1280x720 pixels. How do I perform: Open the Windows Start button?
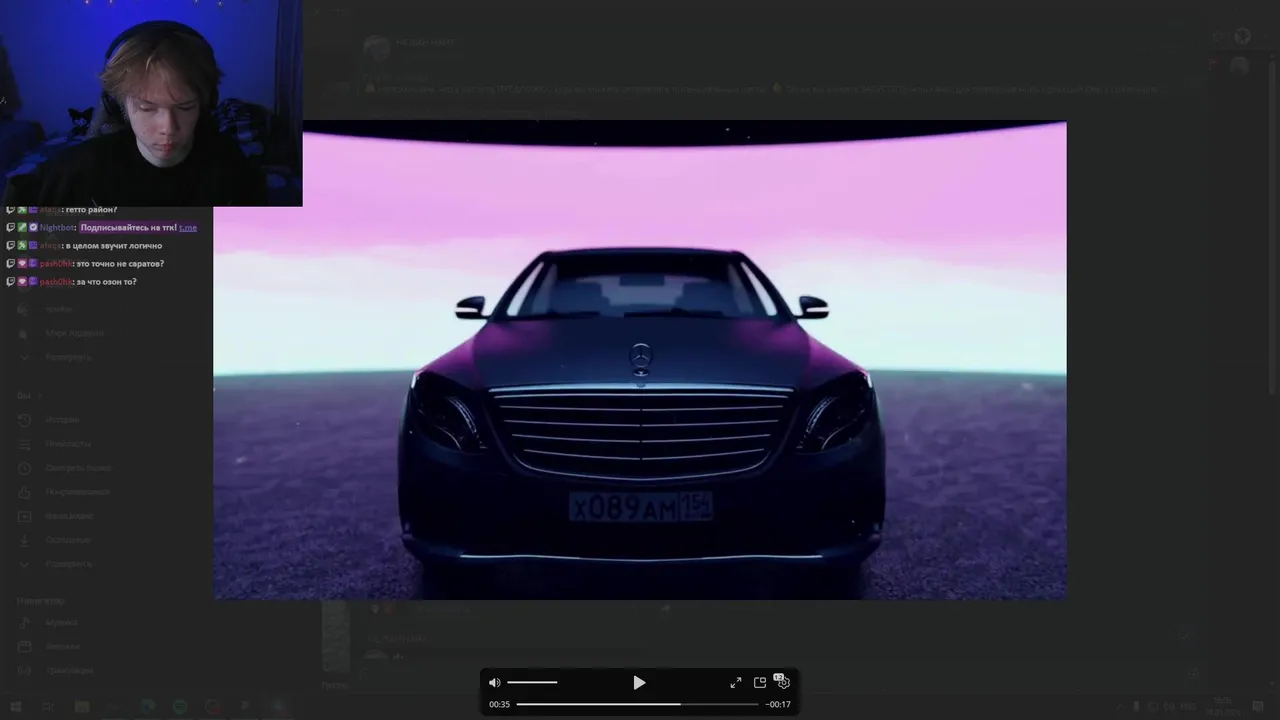15,707
